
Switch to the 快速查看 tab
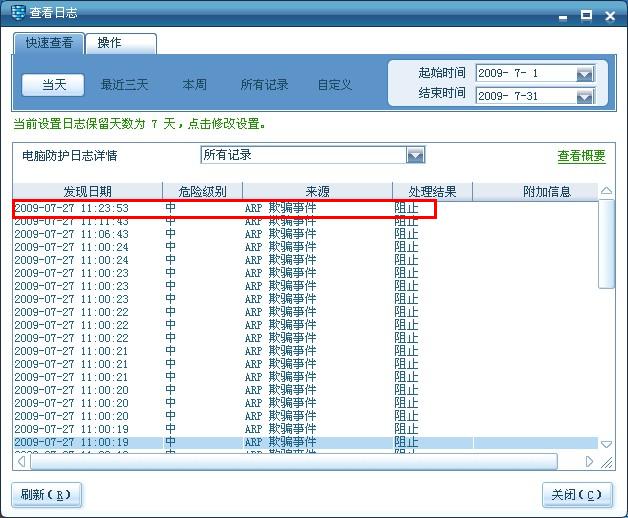coord(49,43)
